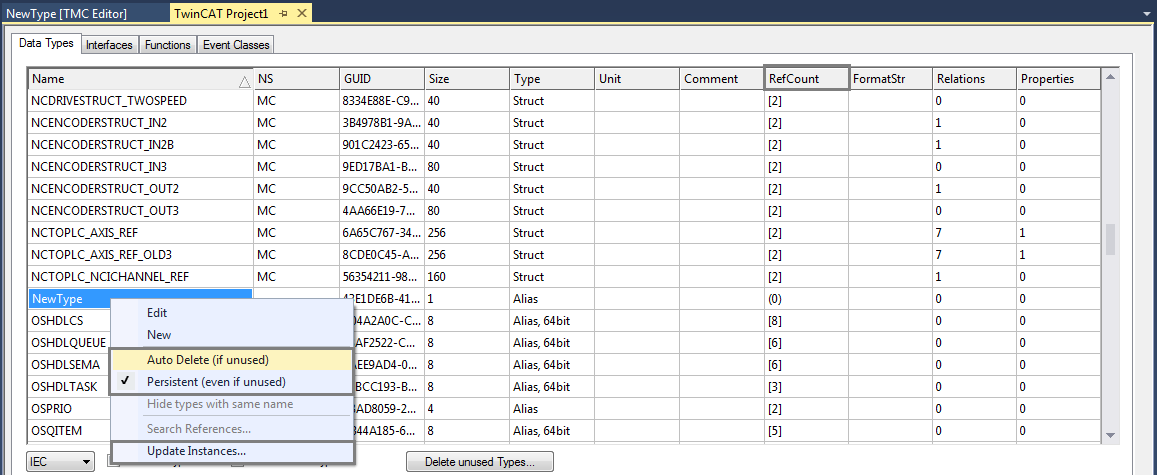1157x475 pixels.
Task: Sort by the Comment column header
Action: [722, 79]
